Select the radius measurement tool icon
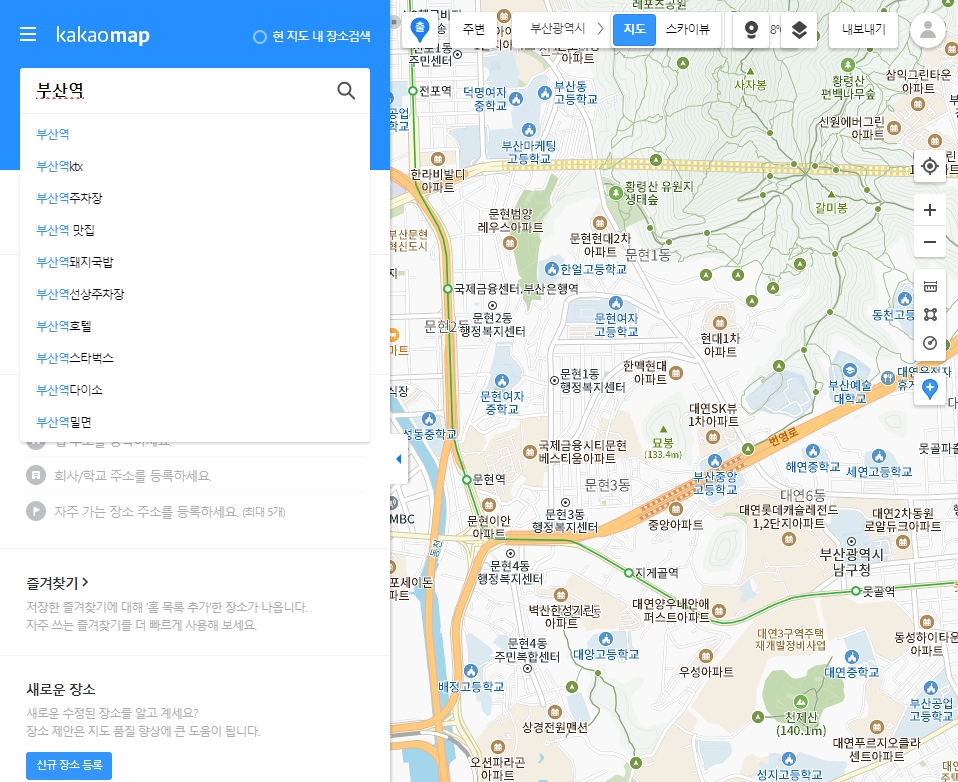The height and width of the screenshot is (782, 958). click(x=930, y=343)
